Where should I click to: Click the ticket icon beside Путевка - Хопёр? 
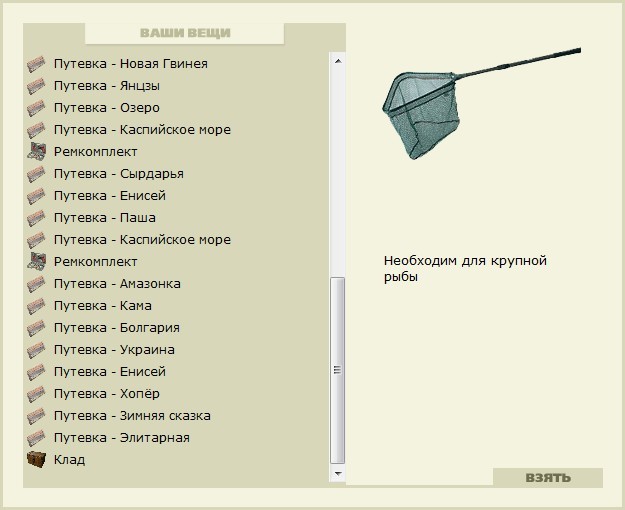36,394
